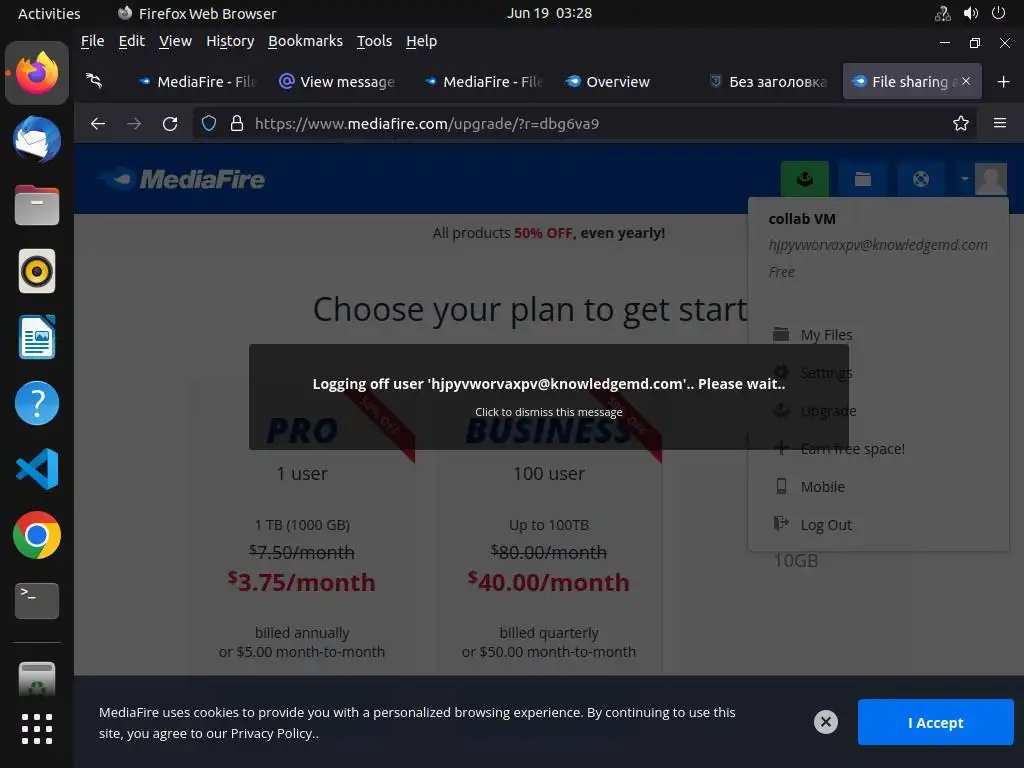Click the I Accept cookie button
1024x768 pixels.
coord(935,722)
